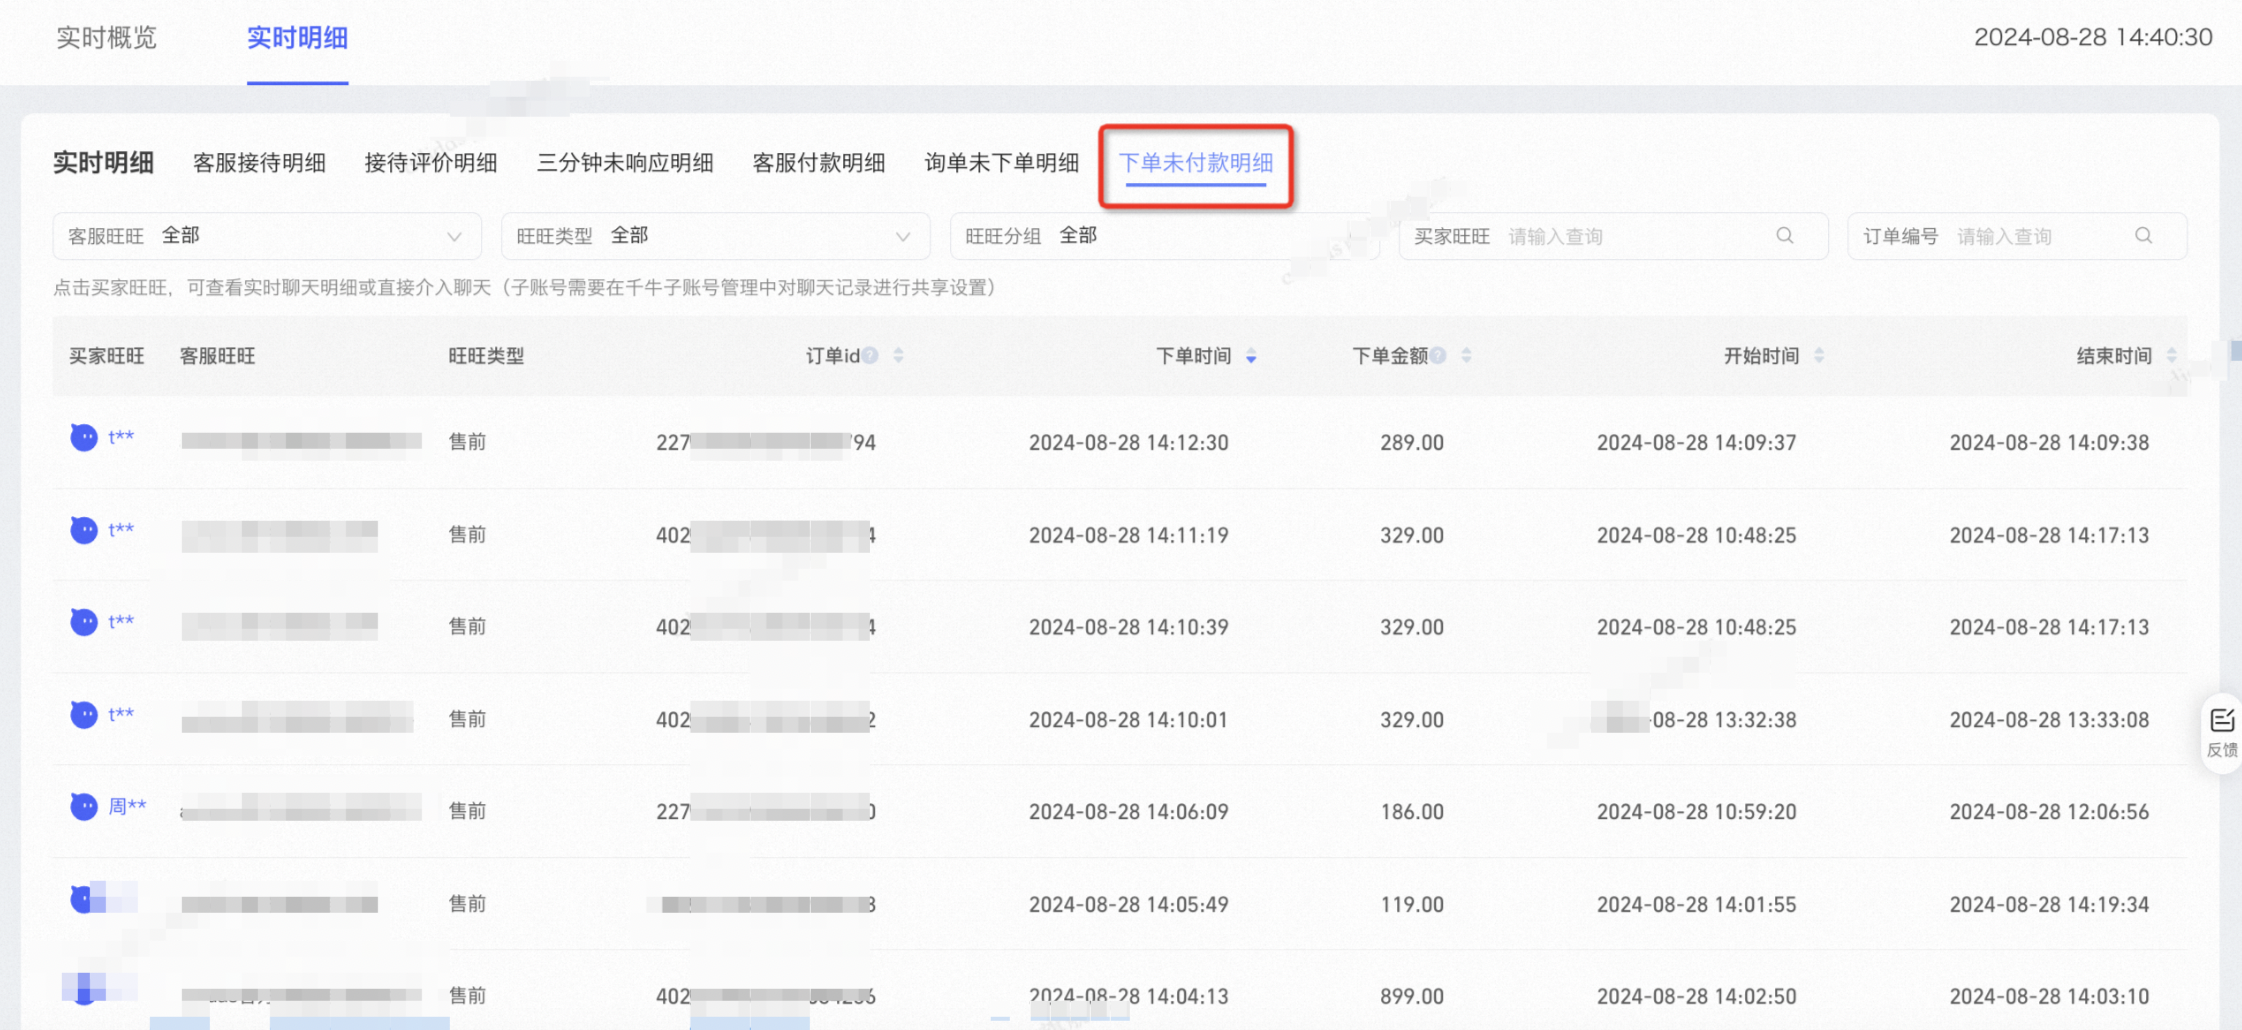Screen dimensions: 2242x1030
Task: Open buyer t** in 289.00 row
Action: [x=121, y=438]
